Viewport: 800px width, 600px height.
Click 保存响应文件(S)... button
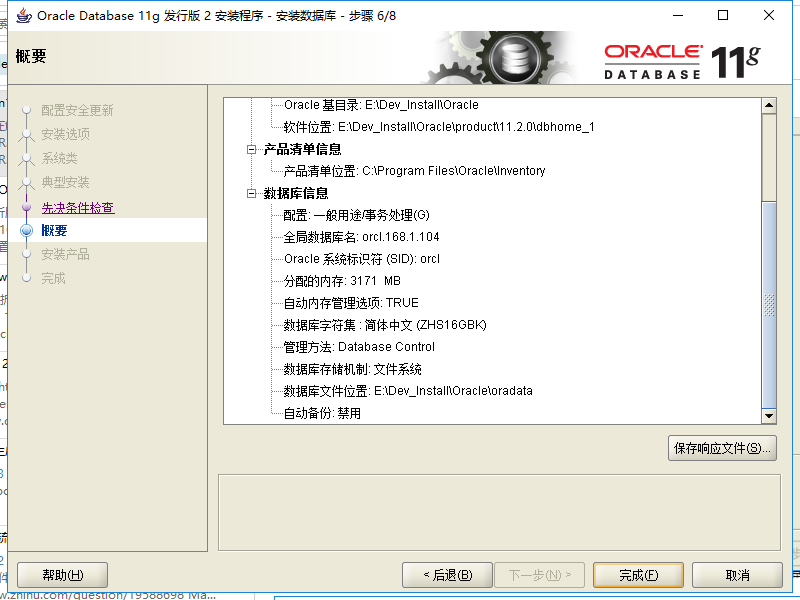pyautogui.click(x=722, y=448)
